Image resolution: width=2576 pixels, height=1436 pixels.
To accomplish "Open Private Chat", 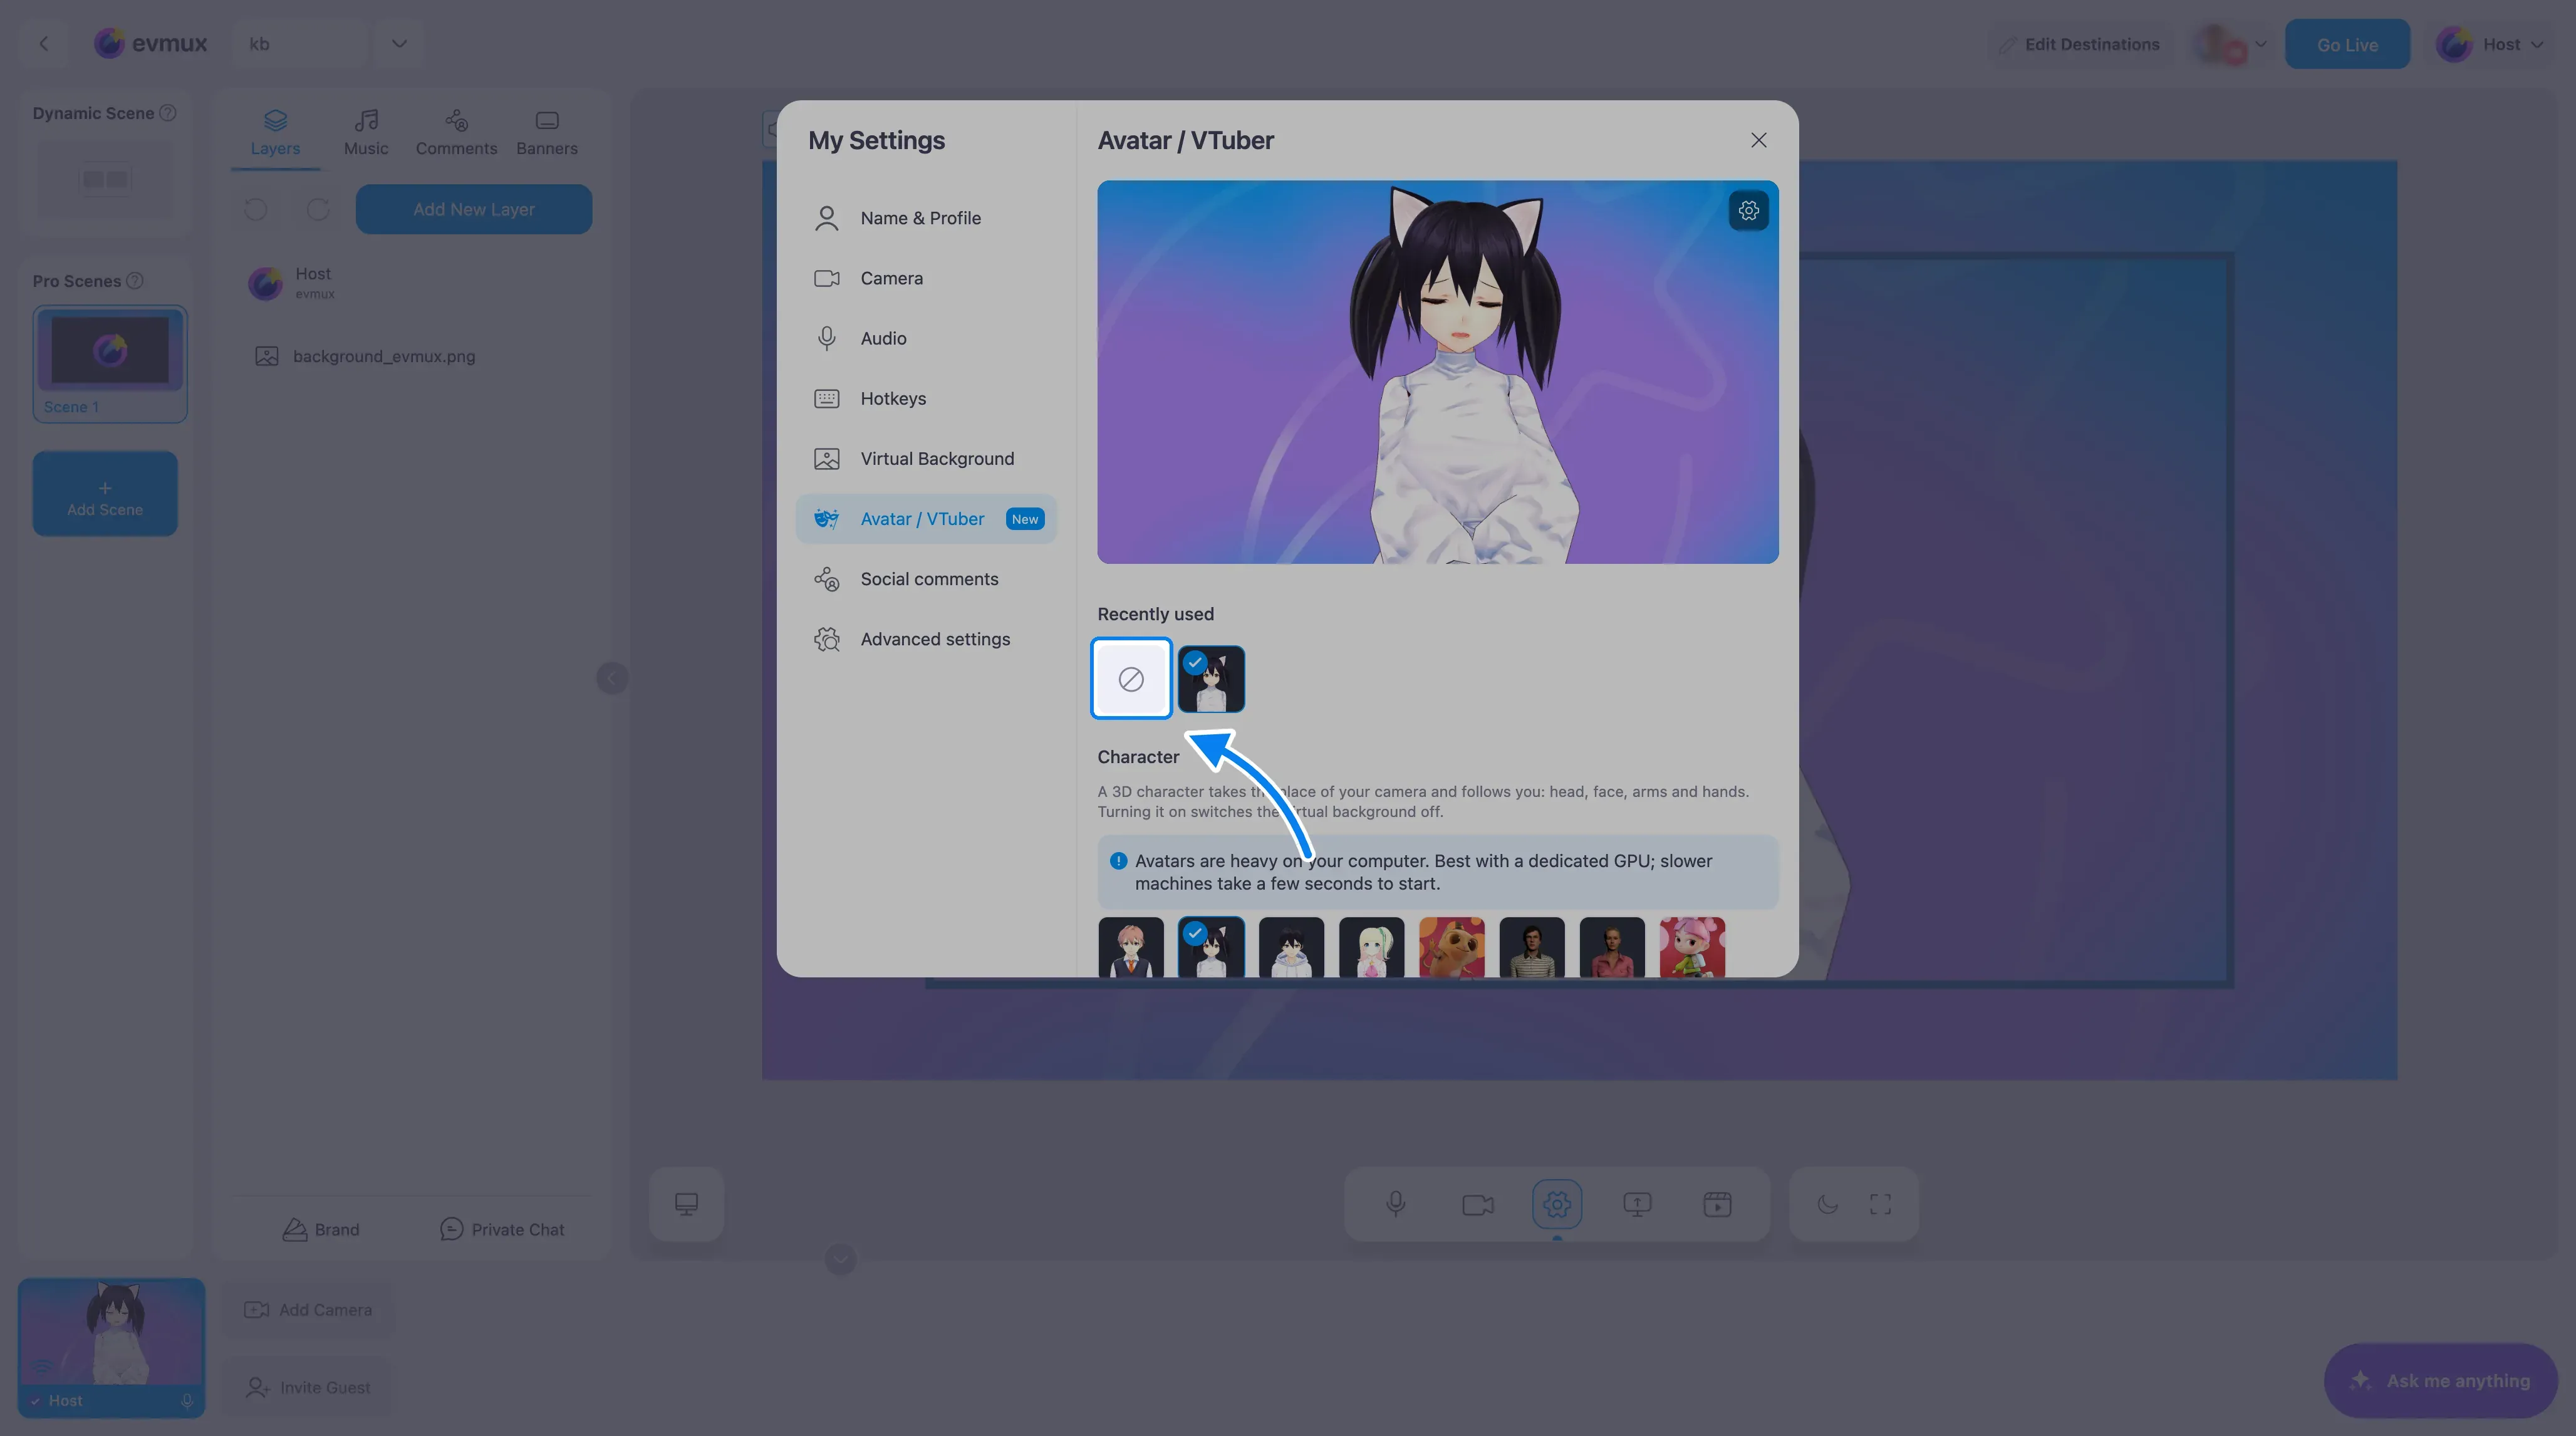I will 502,1229.
